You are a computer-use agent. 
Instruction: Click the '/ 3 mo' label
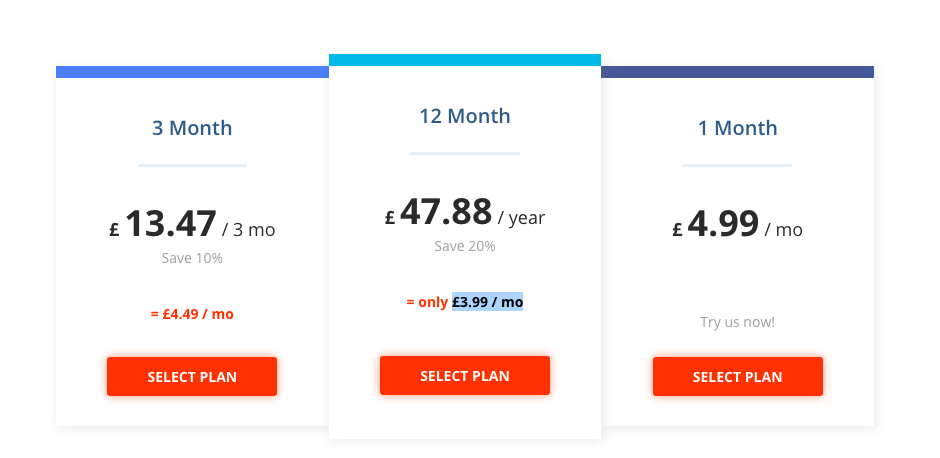coord(249,230)
